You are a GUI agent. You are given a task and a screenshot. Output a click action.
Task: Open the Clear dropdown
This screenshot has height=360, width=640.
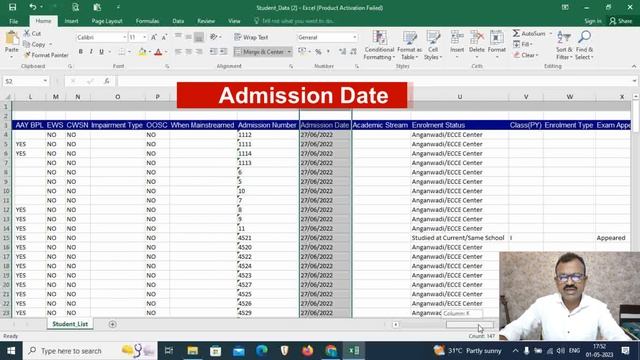click(x=526, y=55)
